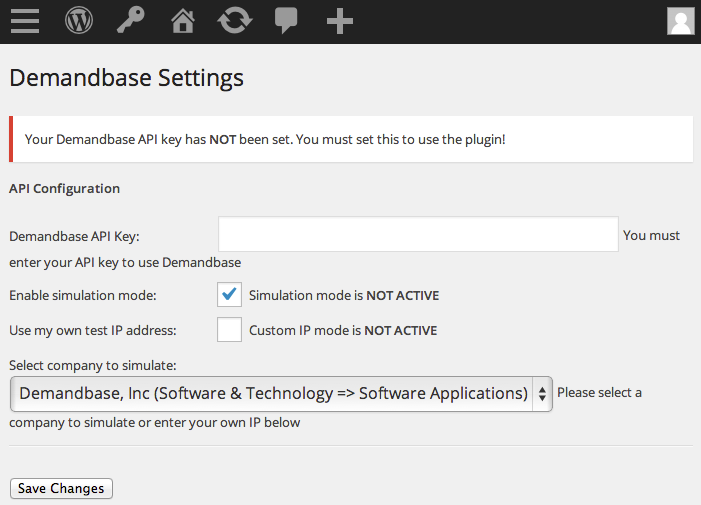This screenshot has width=701, height=505.
Task: Open company to simulate dropdown
Action: 281,394
